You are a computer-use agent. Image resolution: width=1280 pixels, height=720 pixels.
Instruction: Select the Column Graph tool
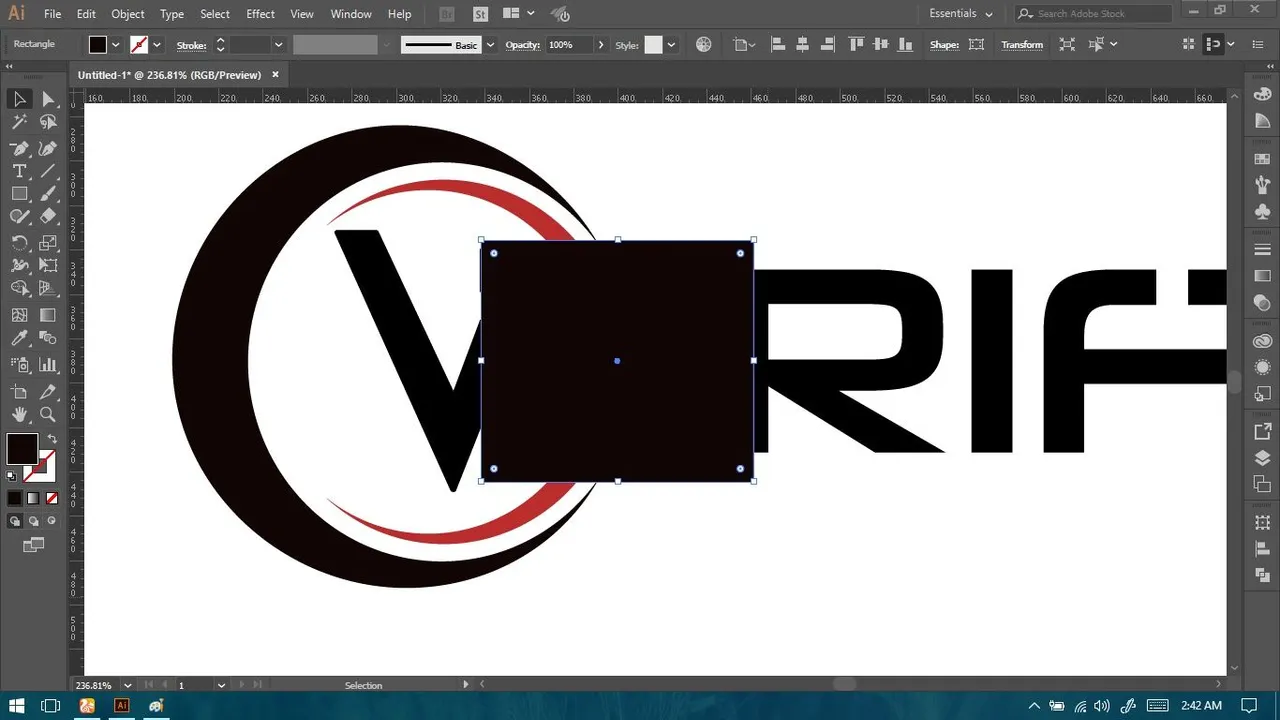click(48, 365)
